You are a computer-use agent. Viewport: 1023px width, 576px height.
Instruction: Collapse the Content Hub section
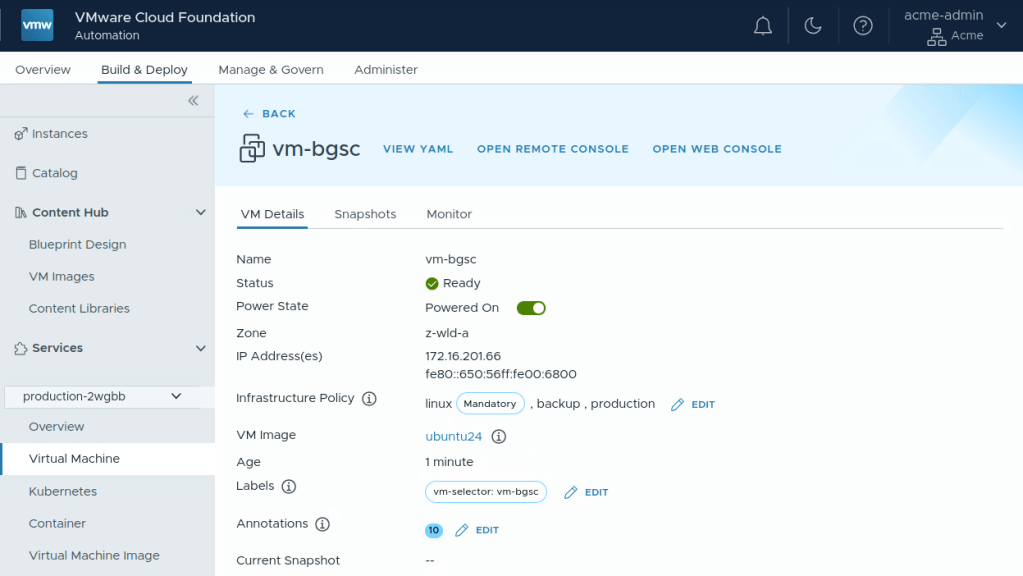click(x=200, y=213)
